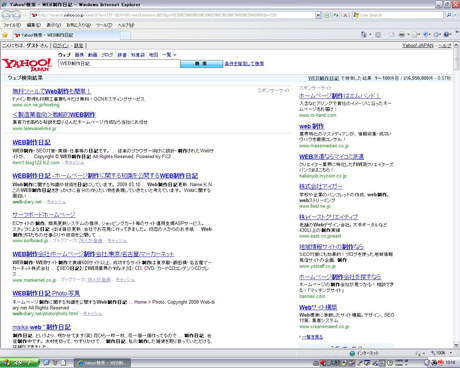Click the taskbar clock

(450, 363)
